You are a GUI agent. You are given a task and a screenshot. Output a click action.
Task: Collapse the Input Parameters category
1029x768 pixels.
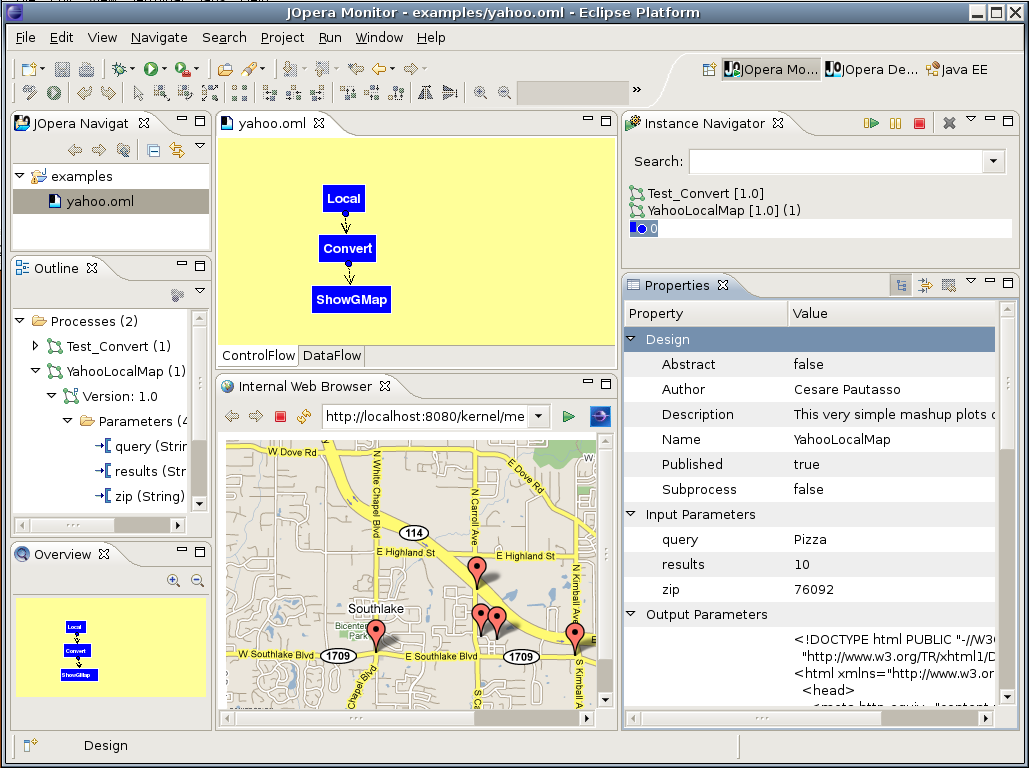(631, 514)
